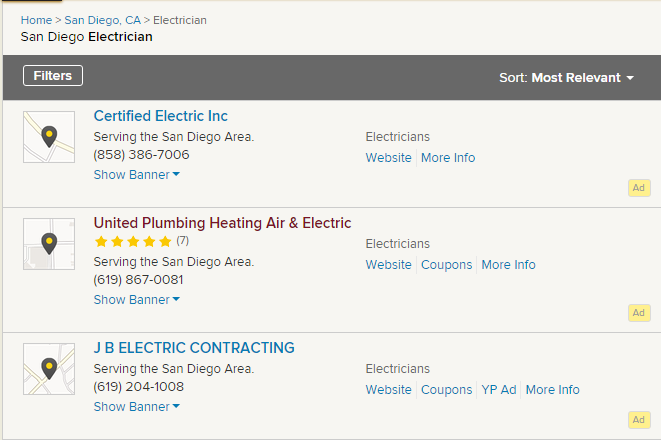661x440 pixels.
Task: Go to Home breadcrumb link
Action: tap(36, 20)
